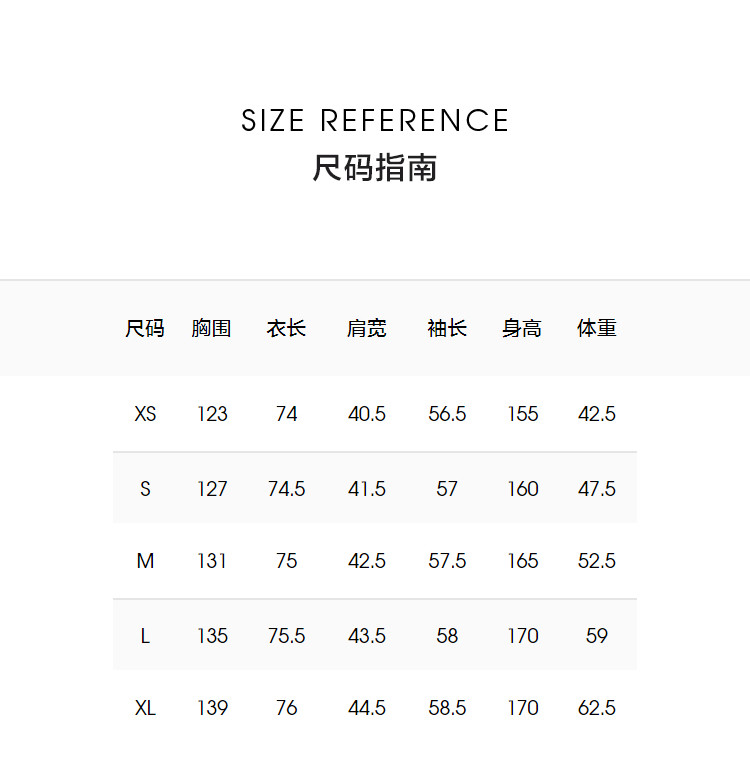Click the 衣长 column header

pyautogui.click(x=287, y=328)
